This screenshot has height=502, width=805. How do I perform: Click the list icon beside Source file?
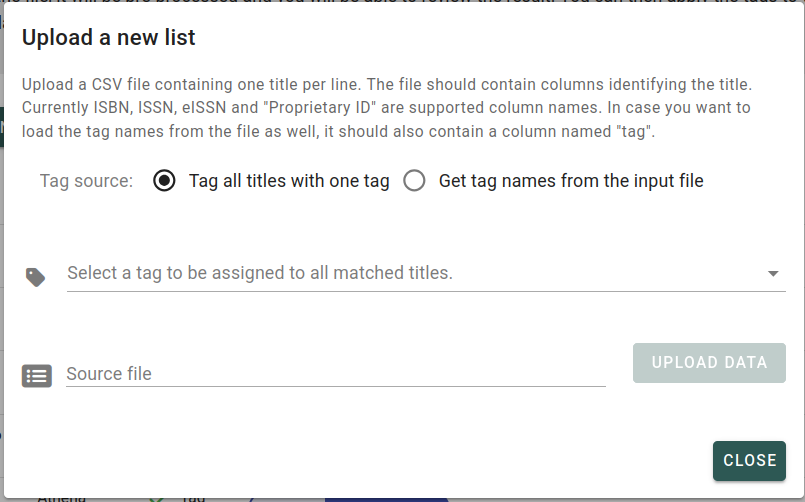[x=37, y=376]
